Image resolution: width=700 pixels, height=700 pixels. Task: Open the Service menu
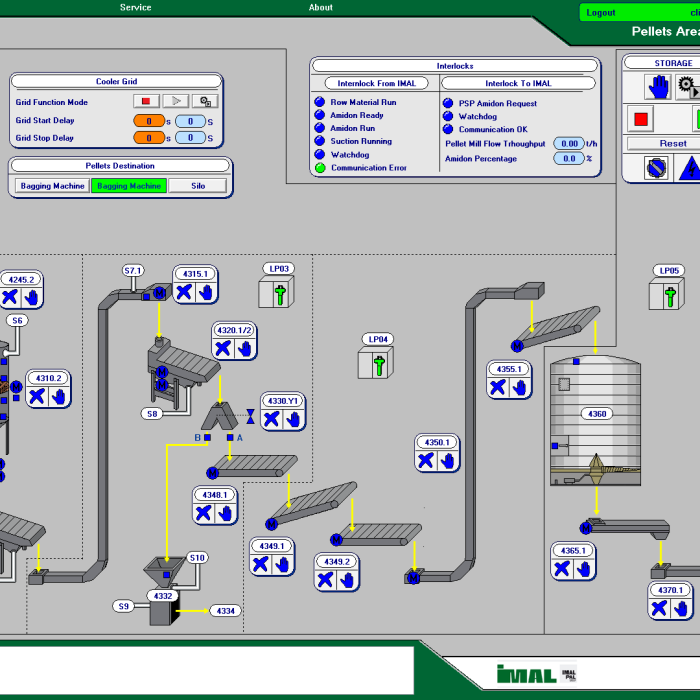[136, 8]
